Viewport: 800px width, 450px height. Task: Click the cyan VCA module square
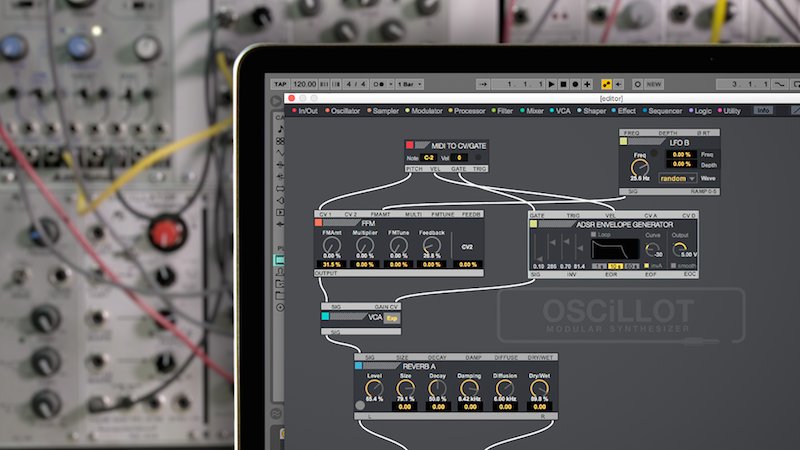coord(327,316)
